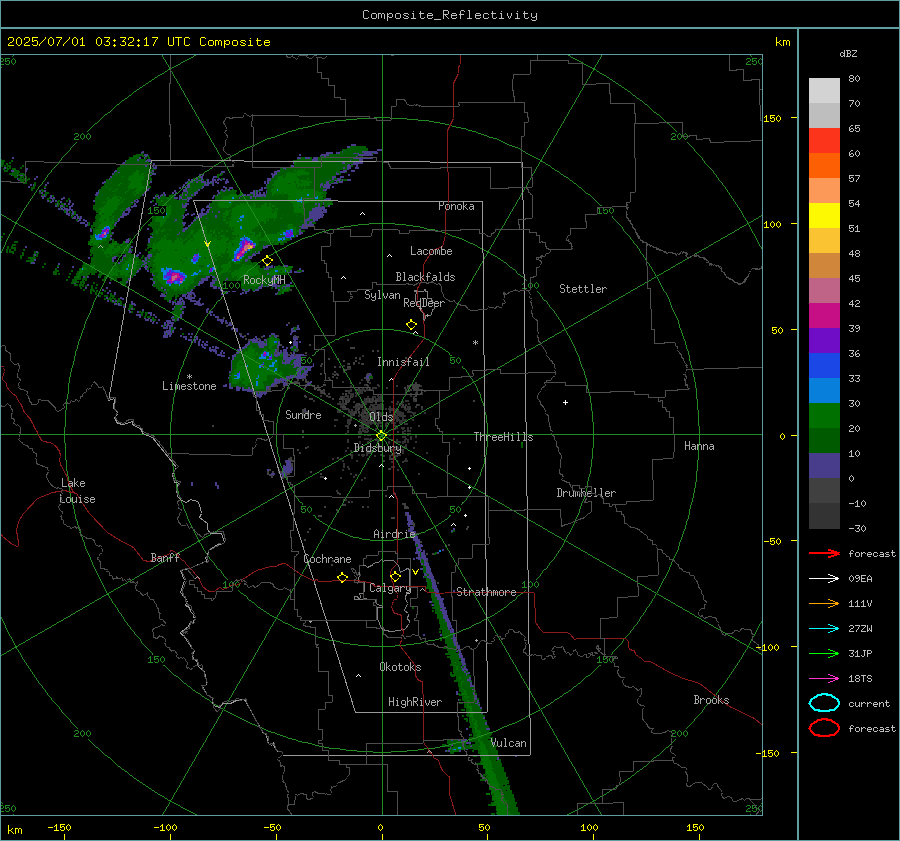Click the 'Drumheller' city label
The width and height of the screenshot is (900, 841).
click(586, 493)
